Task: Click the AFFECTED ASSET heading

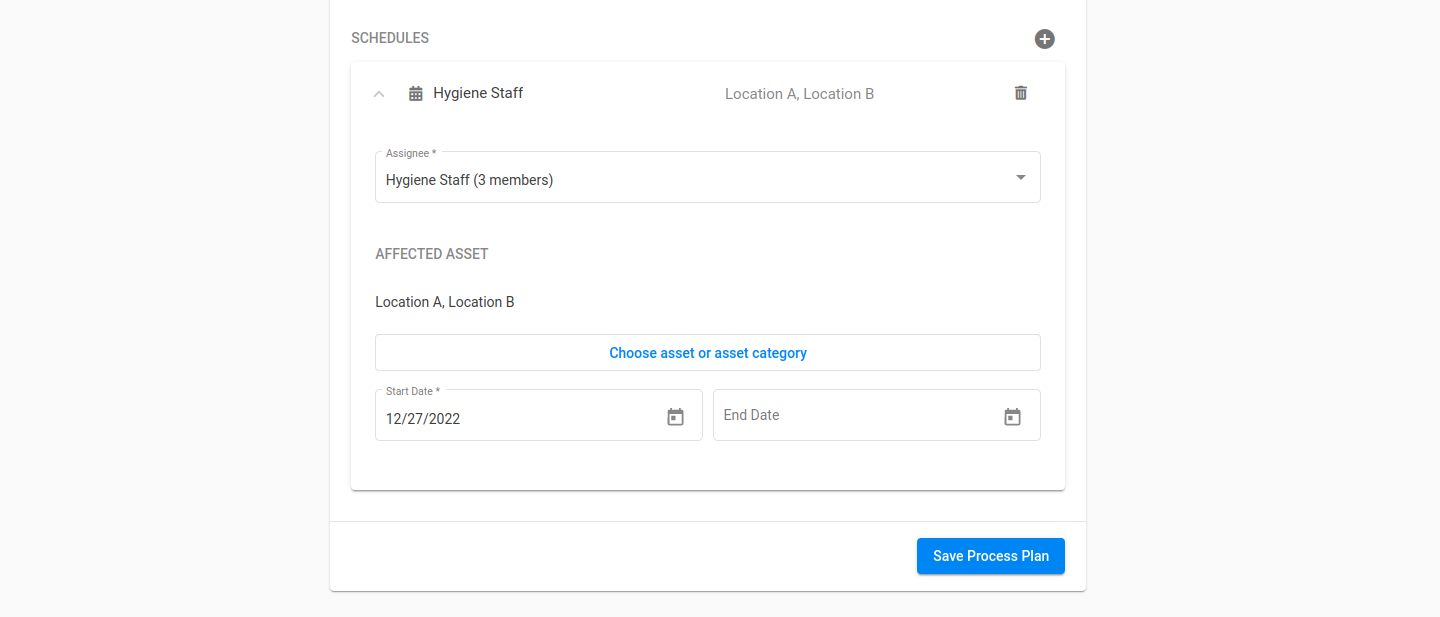Action: pyautogui.click(x=431, y=254)
